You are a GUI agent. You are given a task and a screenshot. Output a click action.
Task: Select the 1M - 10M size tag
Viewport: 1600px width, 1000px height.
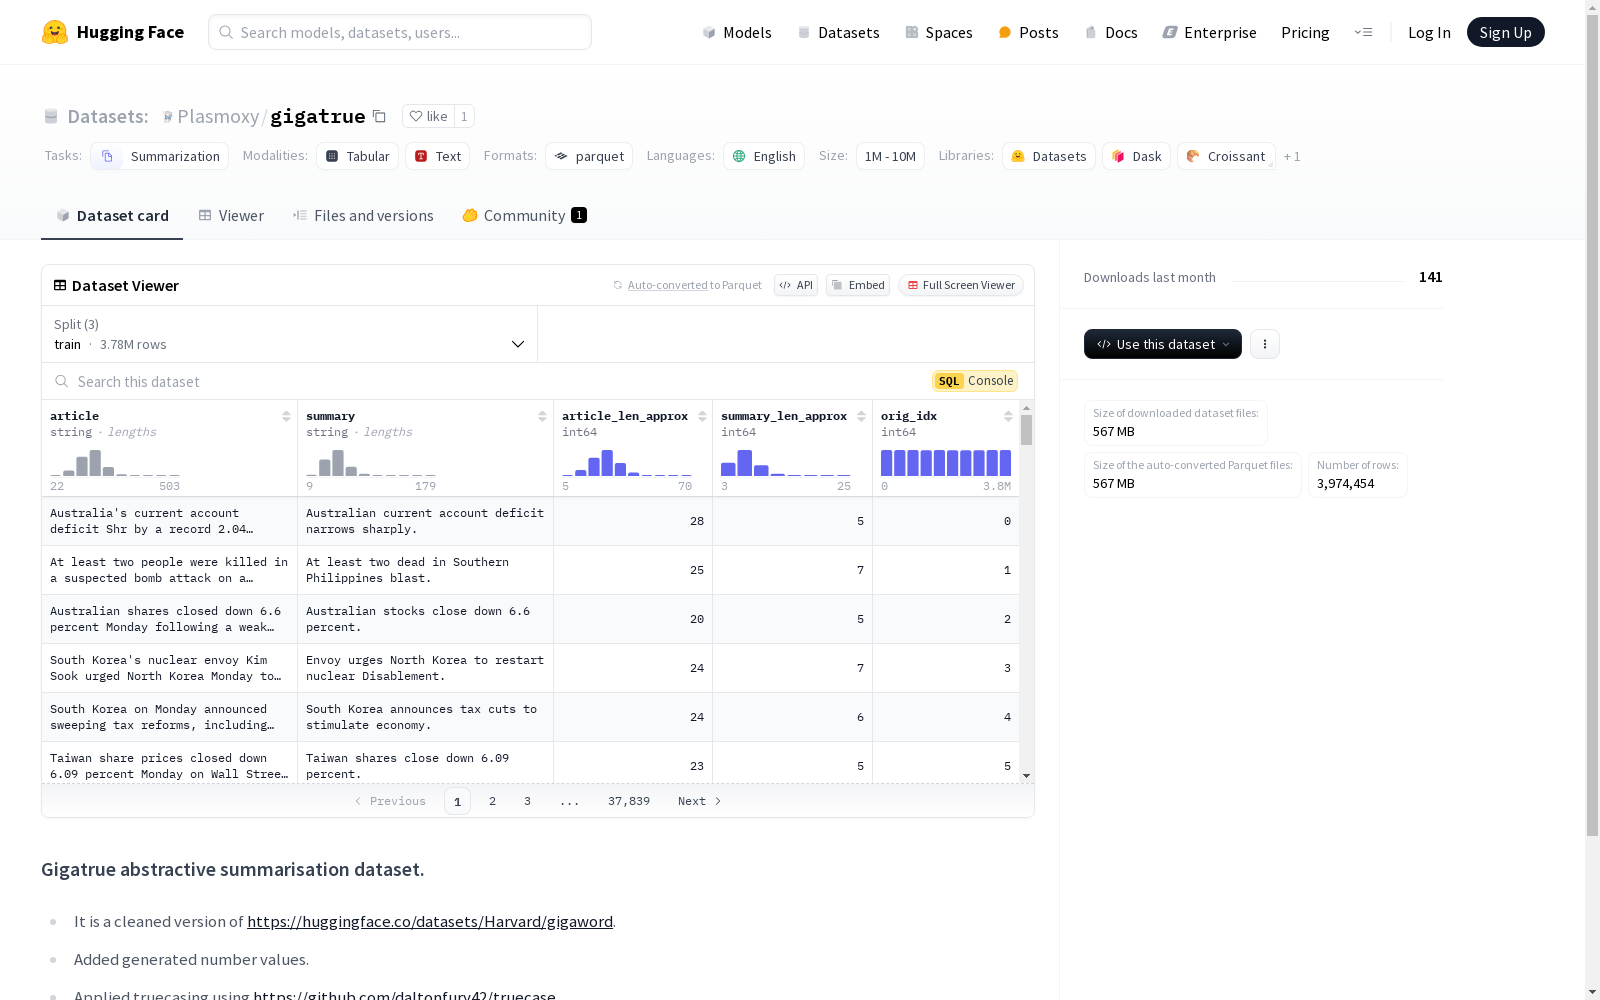[890, 156]
